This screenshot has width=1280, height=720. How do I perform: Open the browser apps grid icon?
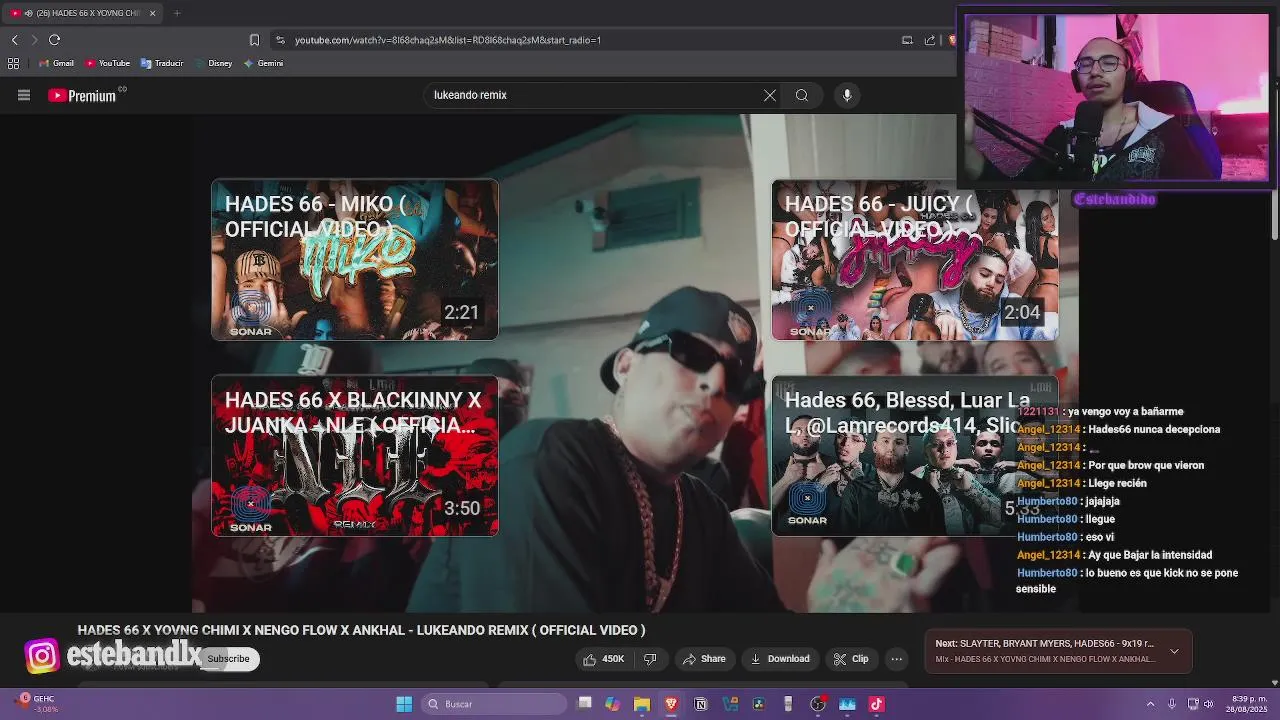click(x=13, y=63)
